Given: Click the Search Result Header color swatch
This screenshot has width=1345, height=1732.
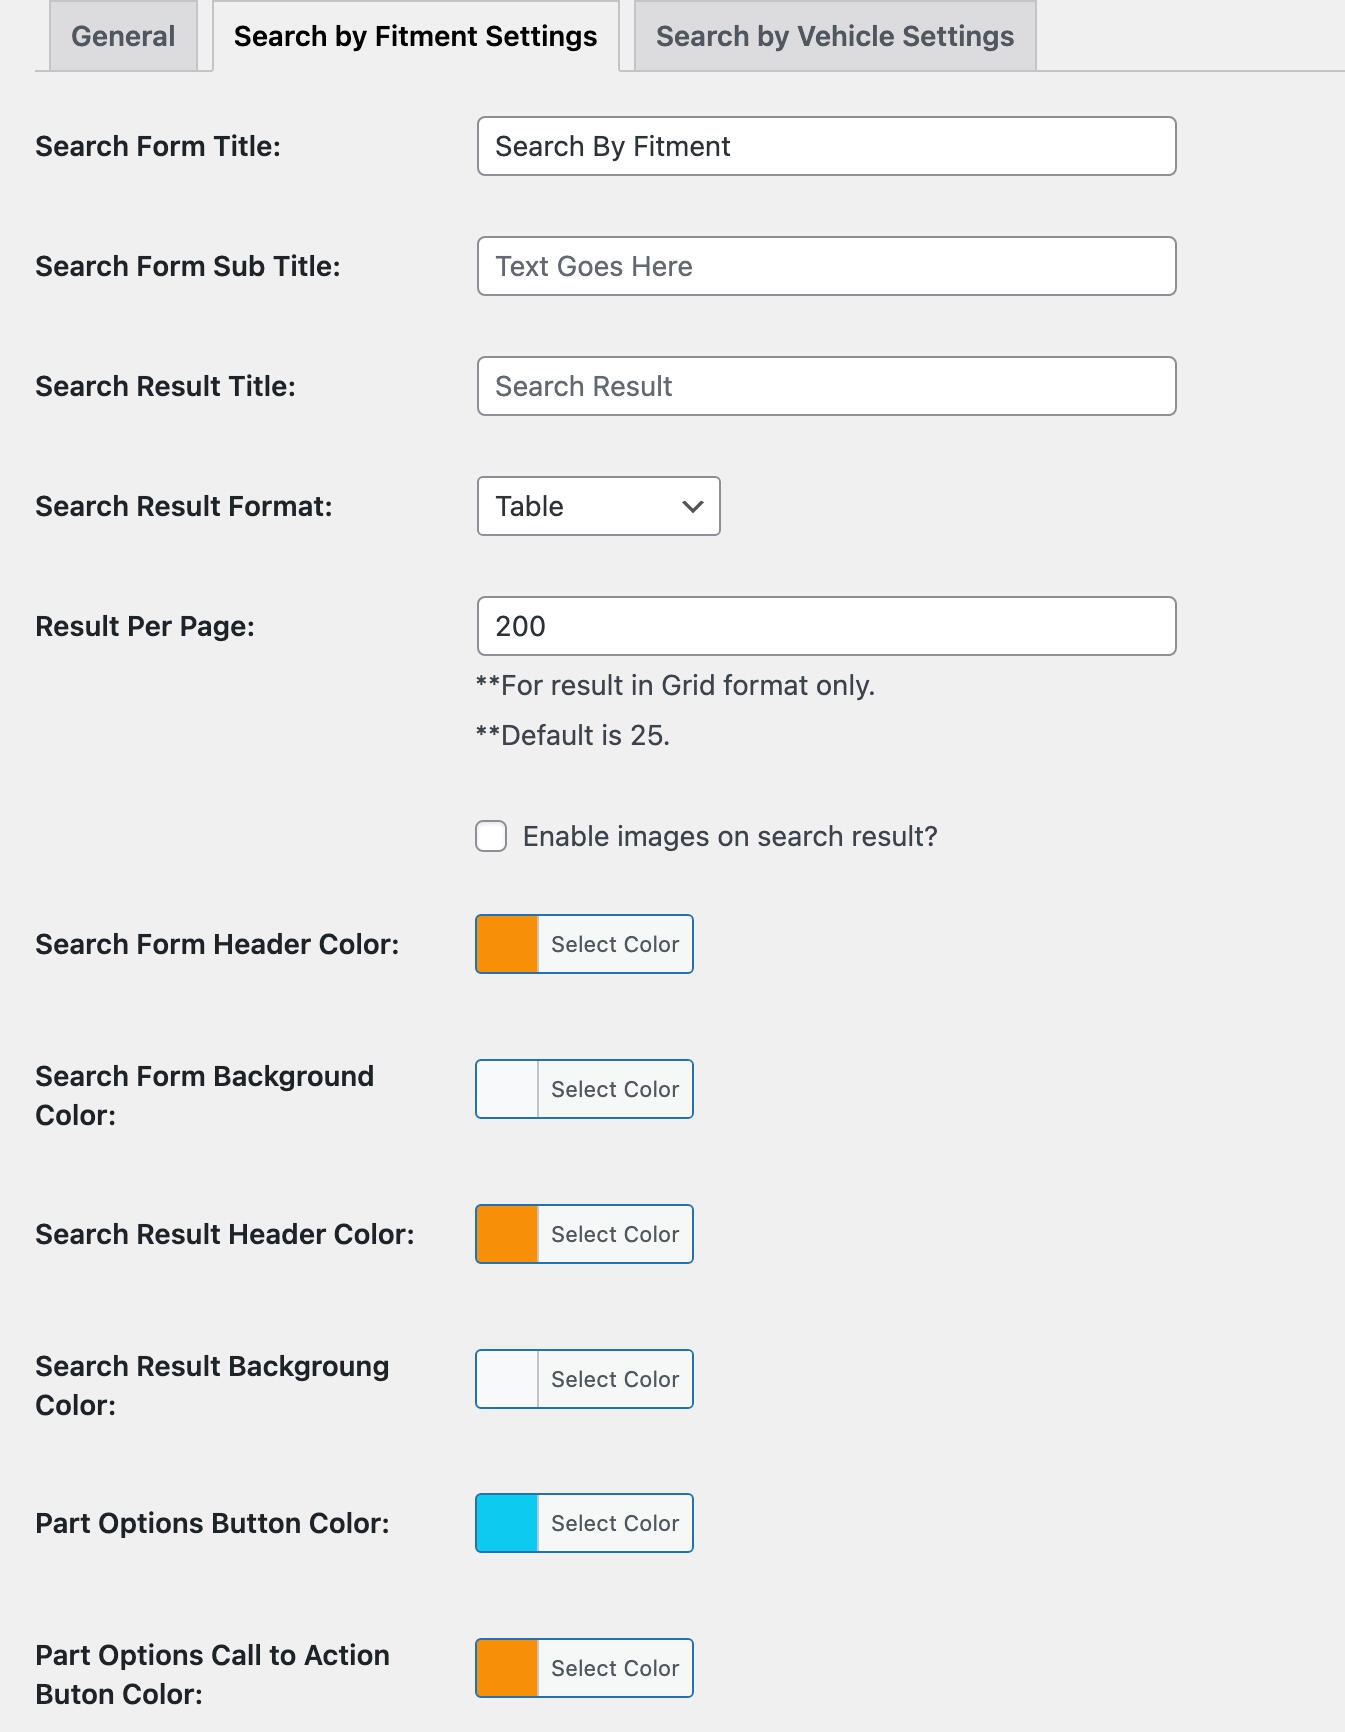Looking at the screenshot, I should tap(507, 1234).
